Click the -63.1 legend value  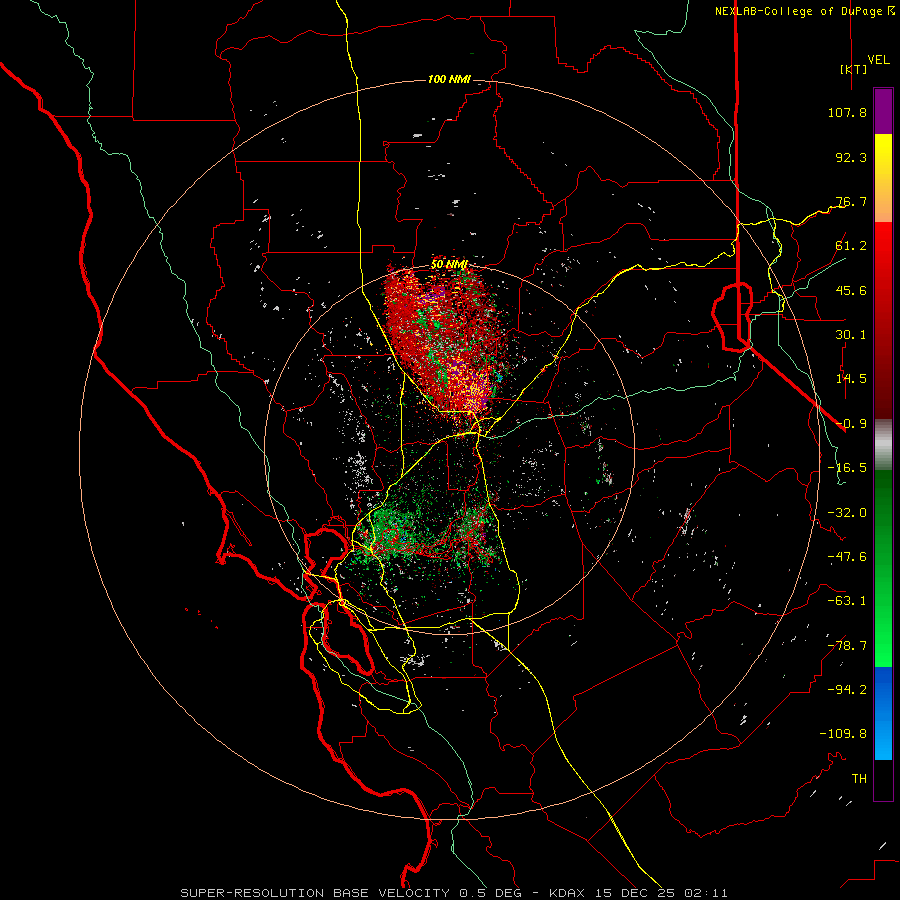click(x=847, y=601)
